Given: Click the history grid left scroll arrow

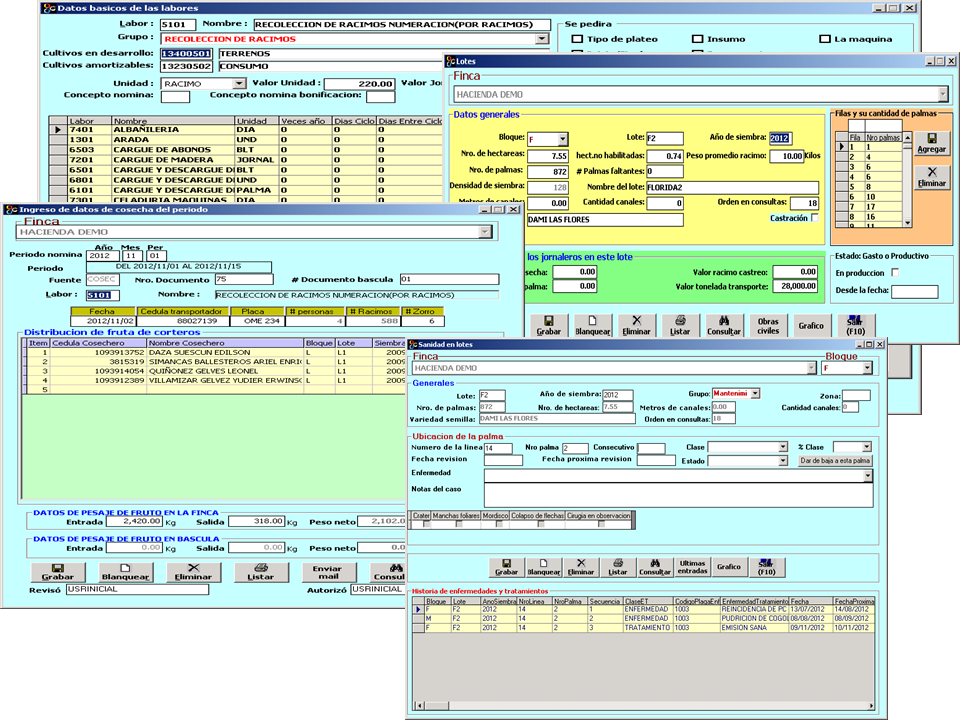Looking at the screenshot, I should pyautogui.click(x=419, y=705).
